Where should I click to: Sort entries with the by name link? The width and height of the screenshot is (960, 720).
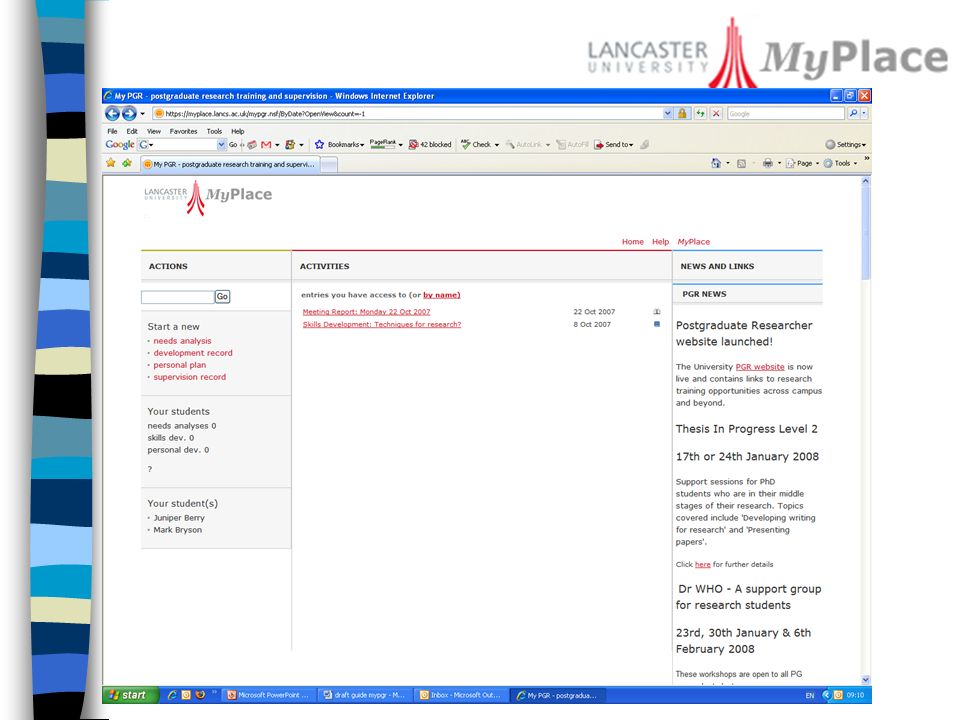coord(441,295)
